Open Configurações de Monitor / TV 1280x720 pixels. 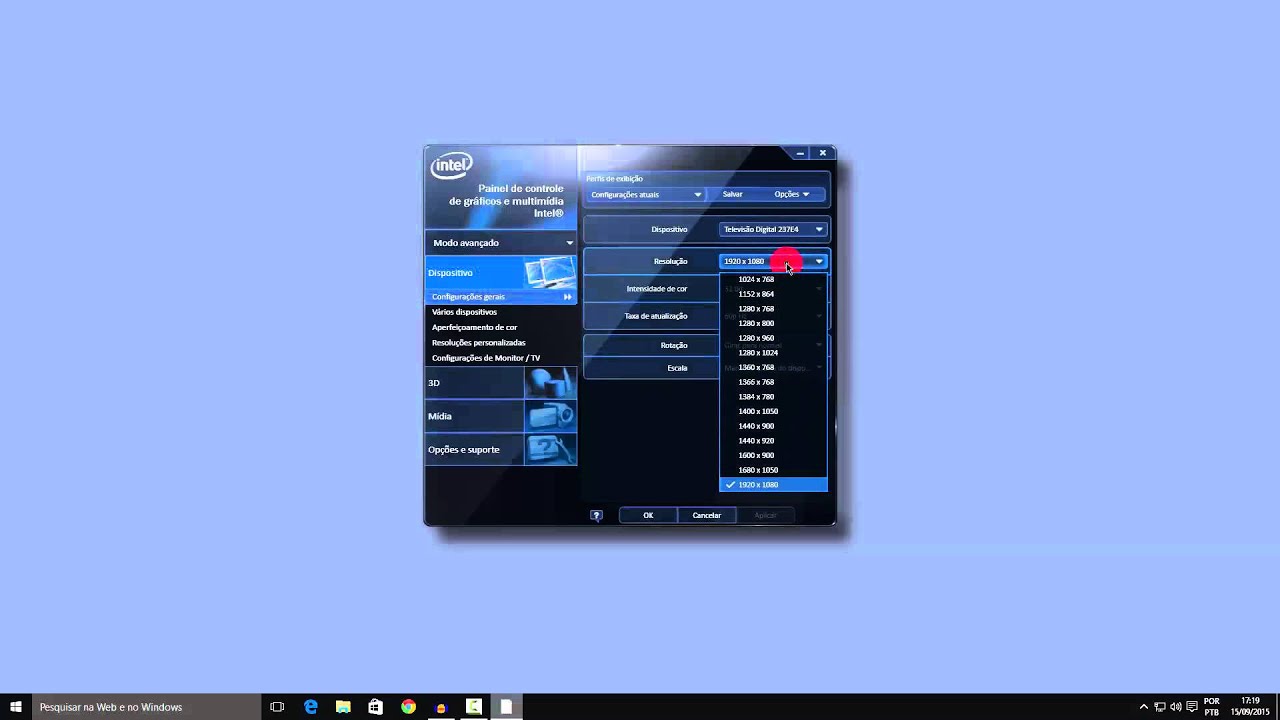tap(486, 358)
